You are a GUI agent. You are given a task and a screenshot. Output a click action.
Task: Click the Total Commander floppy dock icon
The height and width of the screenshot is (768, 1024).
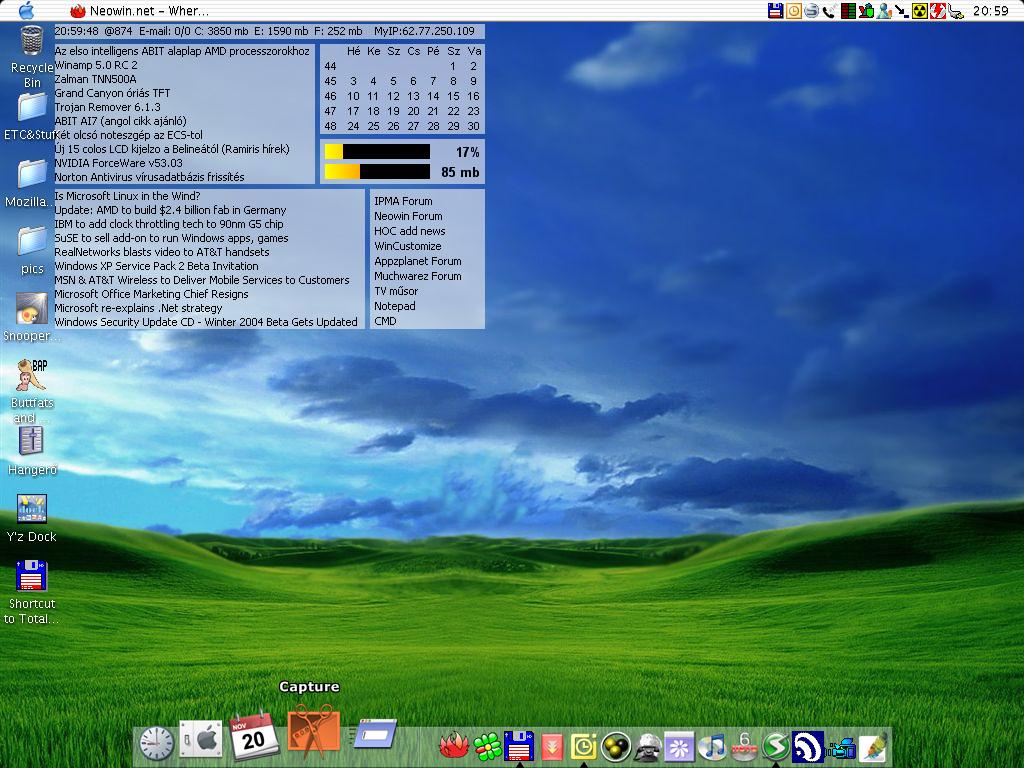point(518,746)
